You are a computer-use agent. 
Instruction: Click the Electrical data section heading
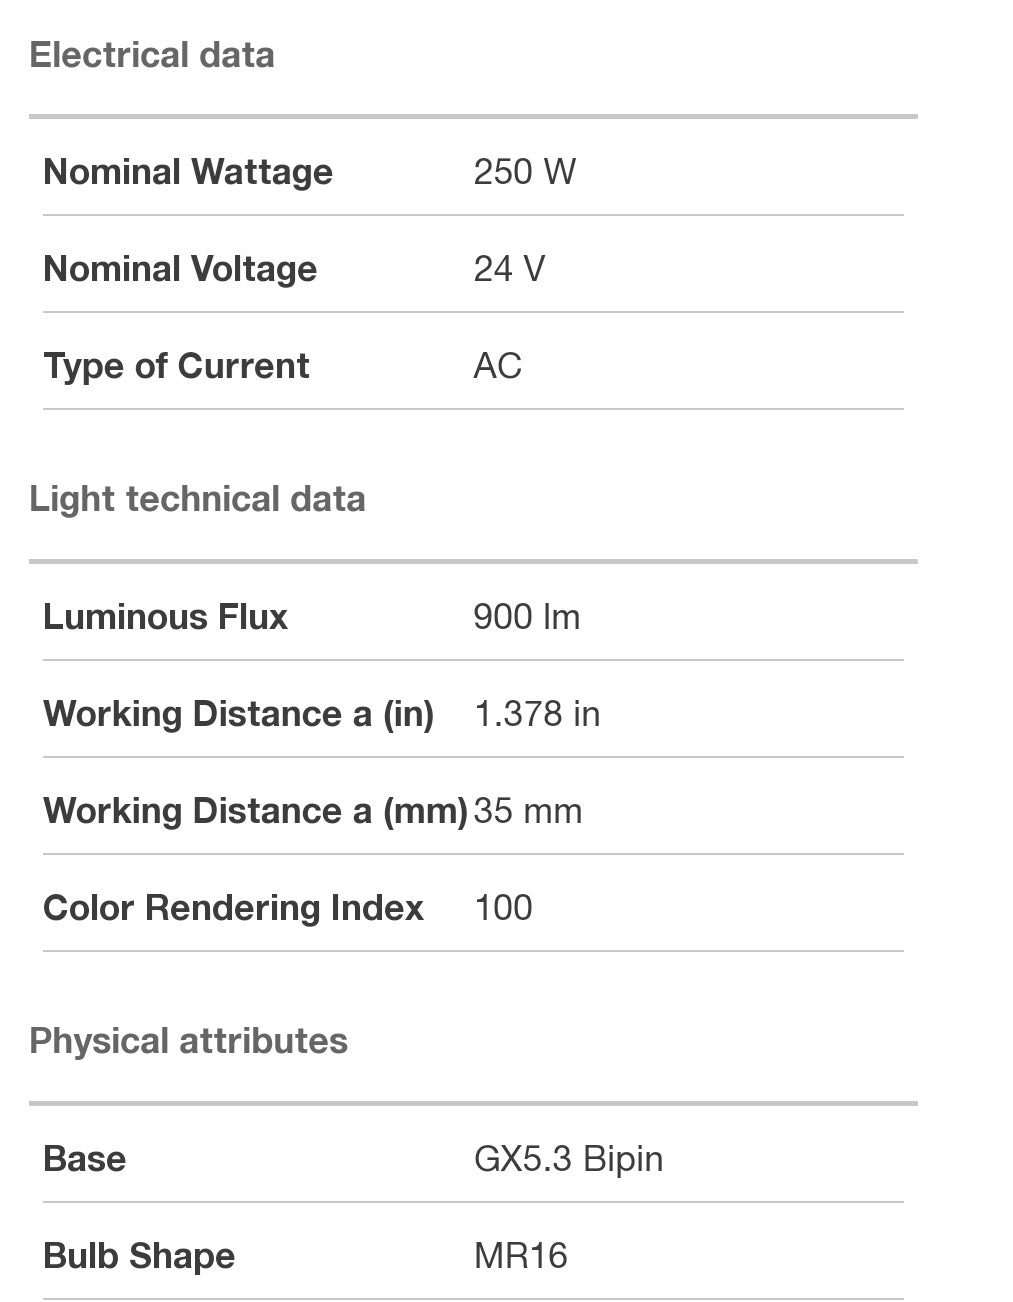152,55
